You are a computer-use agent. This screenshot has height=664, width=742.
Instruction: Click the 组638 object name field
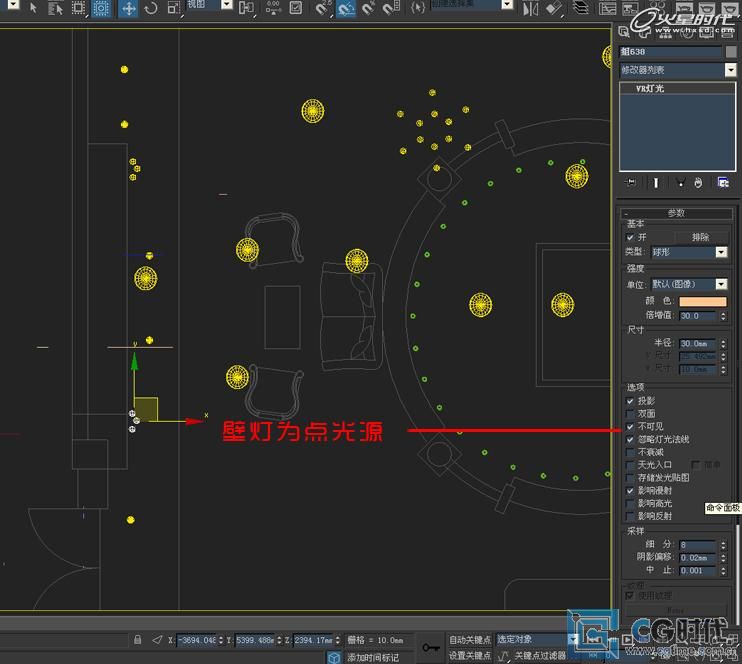point(671,52)
